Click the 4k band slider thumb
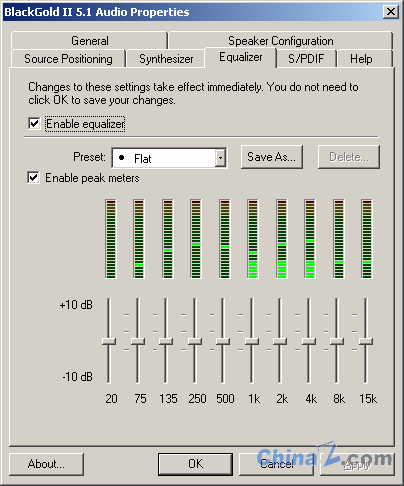 [x=309, y=341]
